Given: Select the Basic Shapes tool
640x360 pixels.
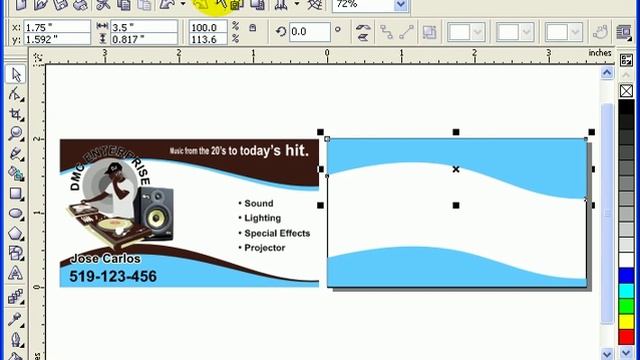Looking at the screenshot, I should pyautogui.click(x=16, y=253).
